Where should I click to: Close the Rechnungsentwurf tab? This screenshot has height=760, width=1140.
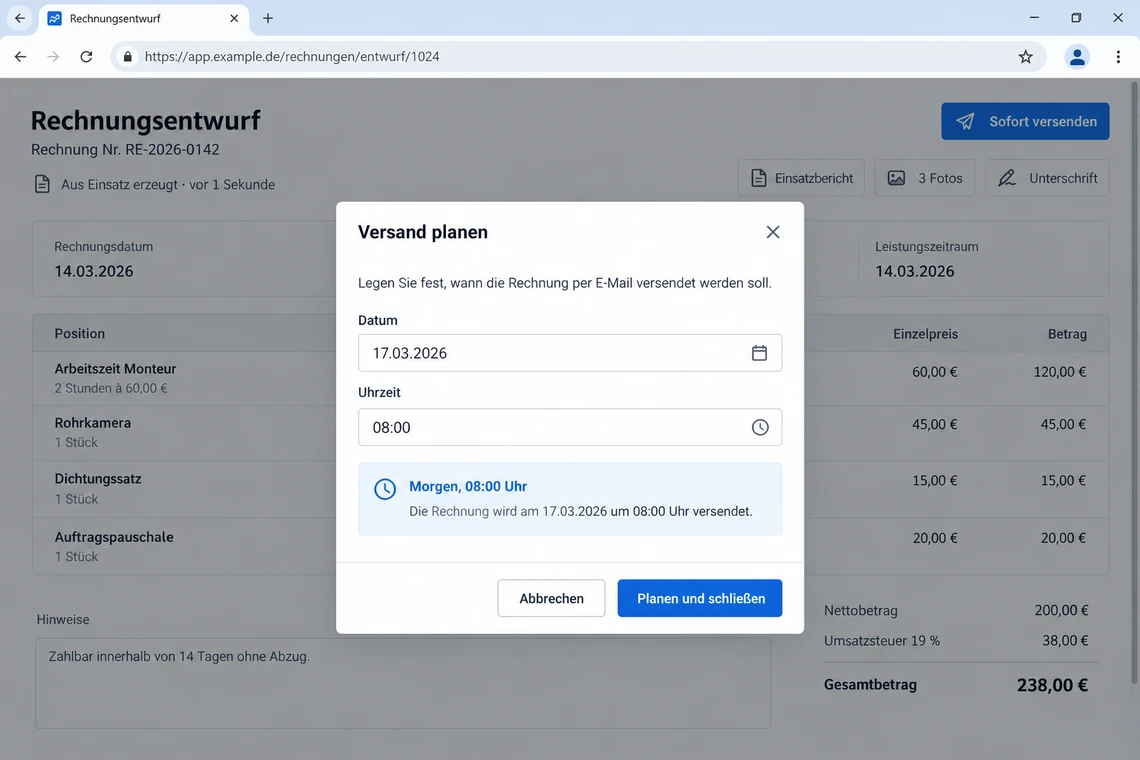234,18
